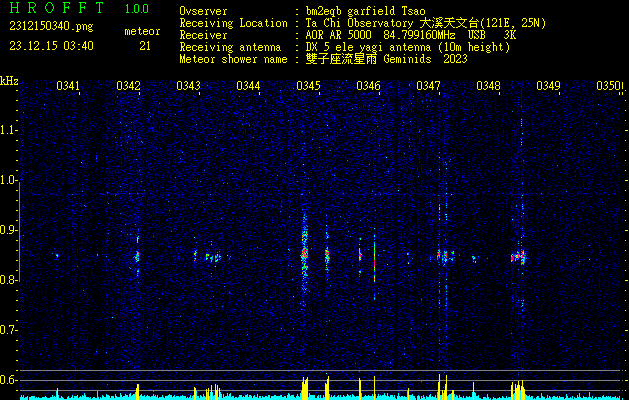Click the 0347 time marker

click(428, 87)
